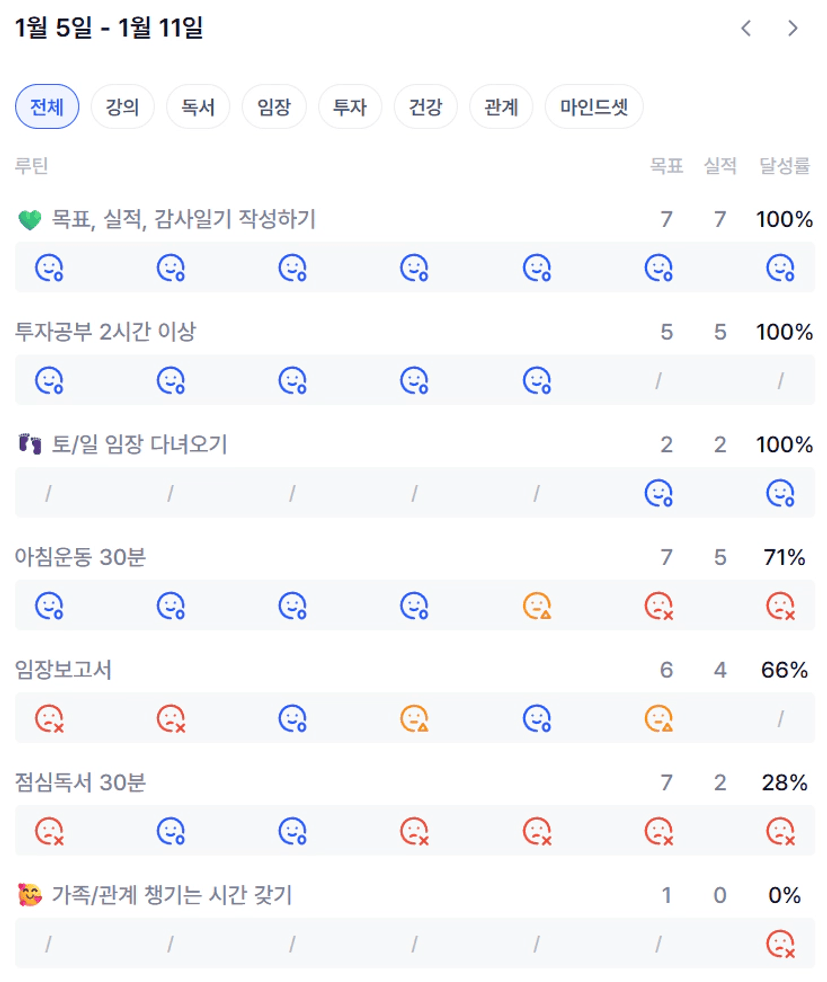Select the 전체 filter tab
This screenshot has width=827, height=982.
(x=47, y=107)
